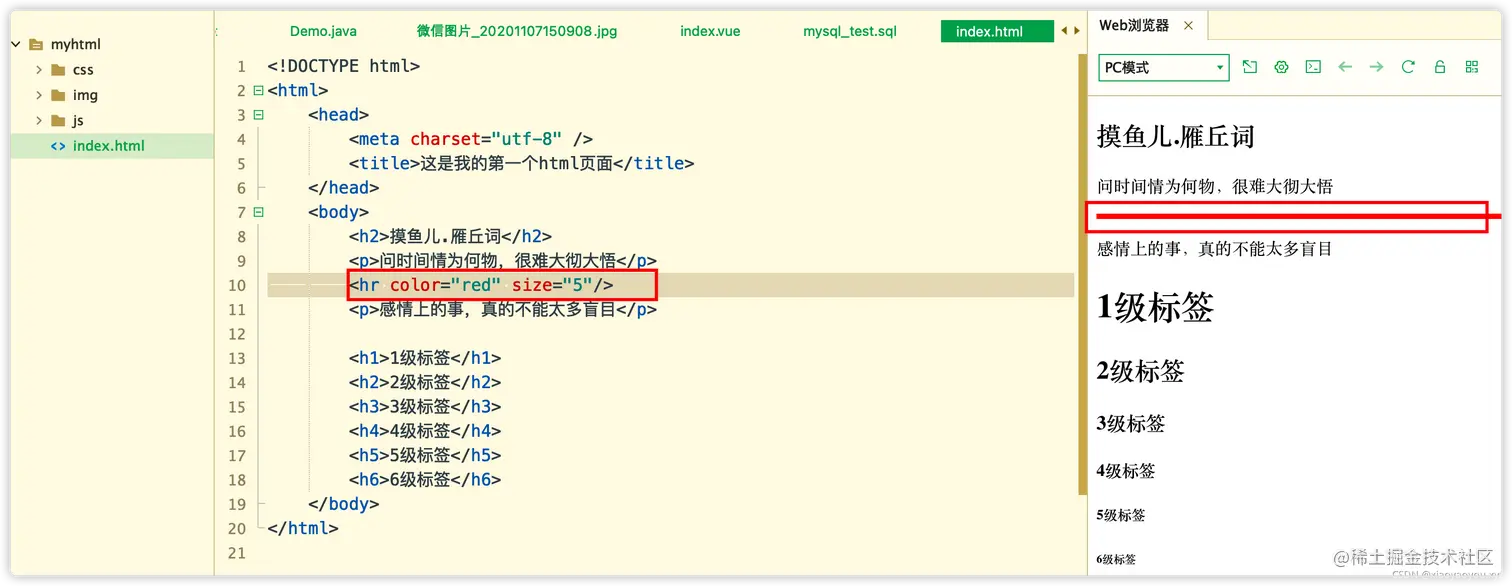This screenshot has width=1512, height=586.
Task: Click the closing /body tag line
Action: [x=344, y=504]
